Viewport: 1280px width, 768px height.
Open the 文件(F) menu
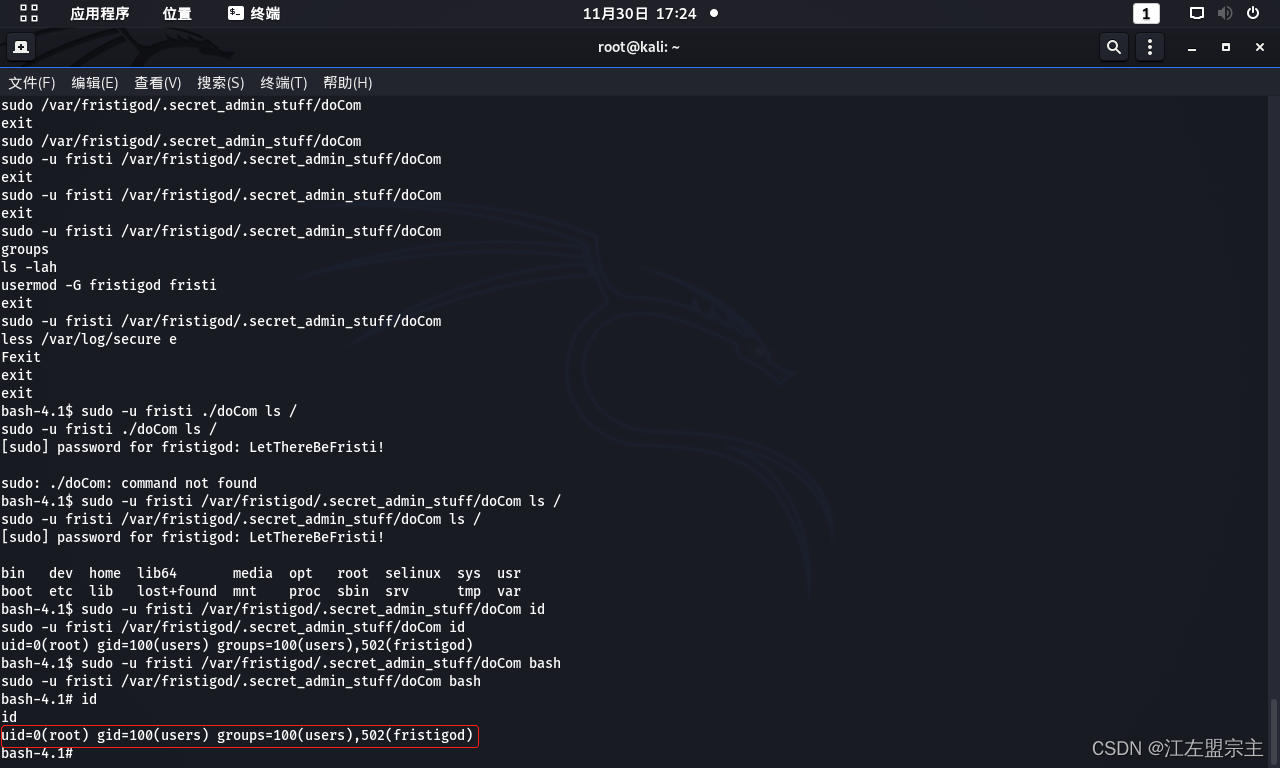[x=32, y=83]
